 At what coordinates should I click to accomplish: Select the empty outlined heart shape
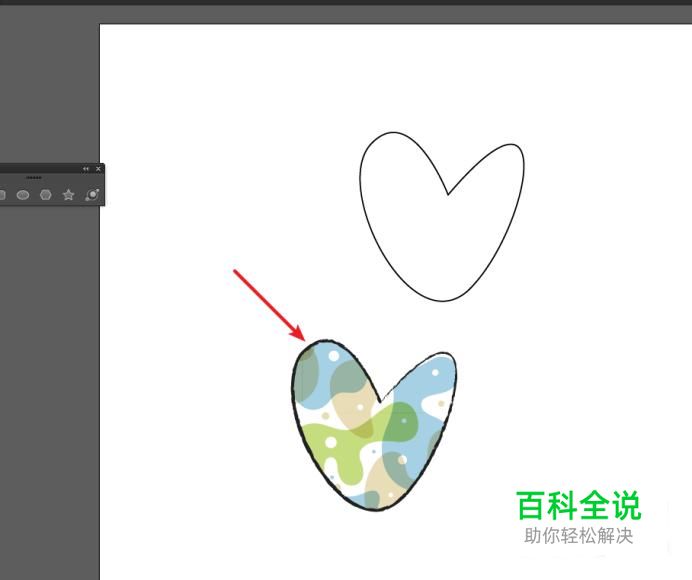click(442, 216)
